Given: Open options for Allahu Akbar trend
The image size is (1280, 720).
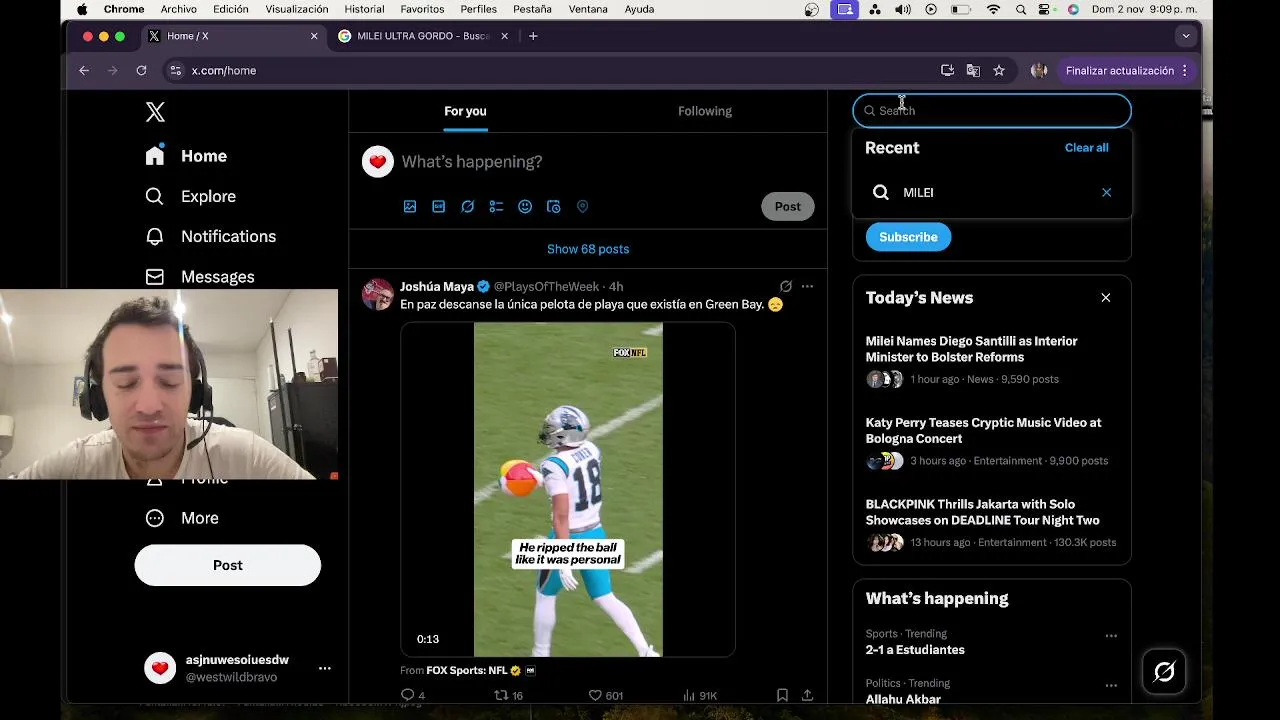Looking at the screenshot, I should 1111,686.
